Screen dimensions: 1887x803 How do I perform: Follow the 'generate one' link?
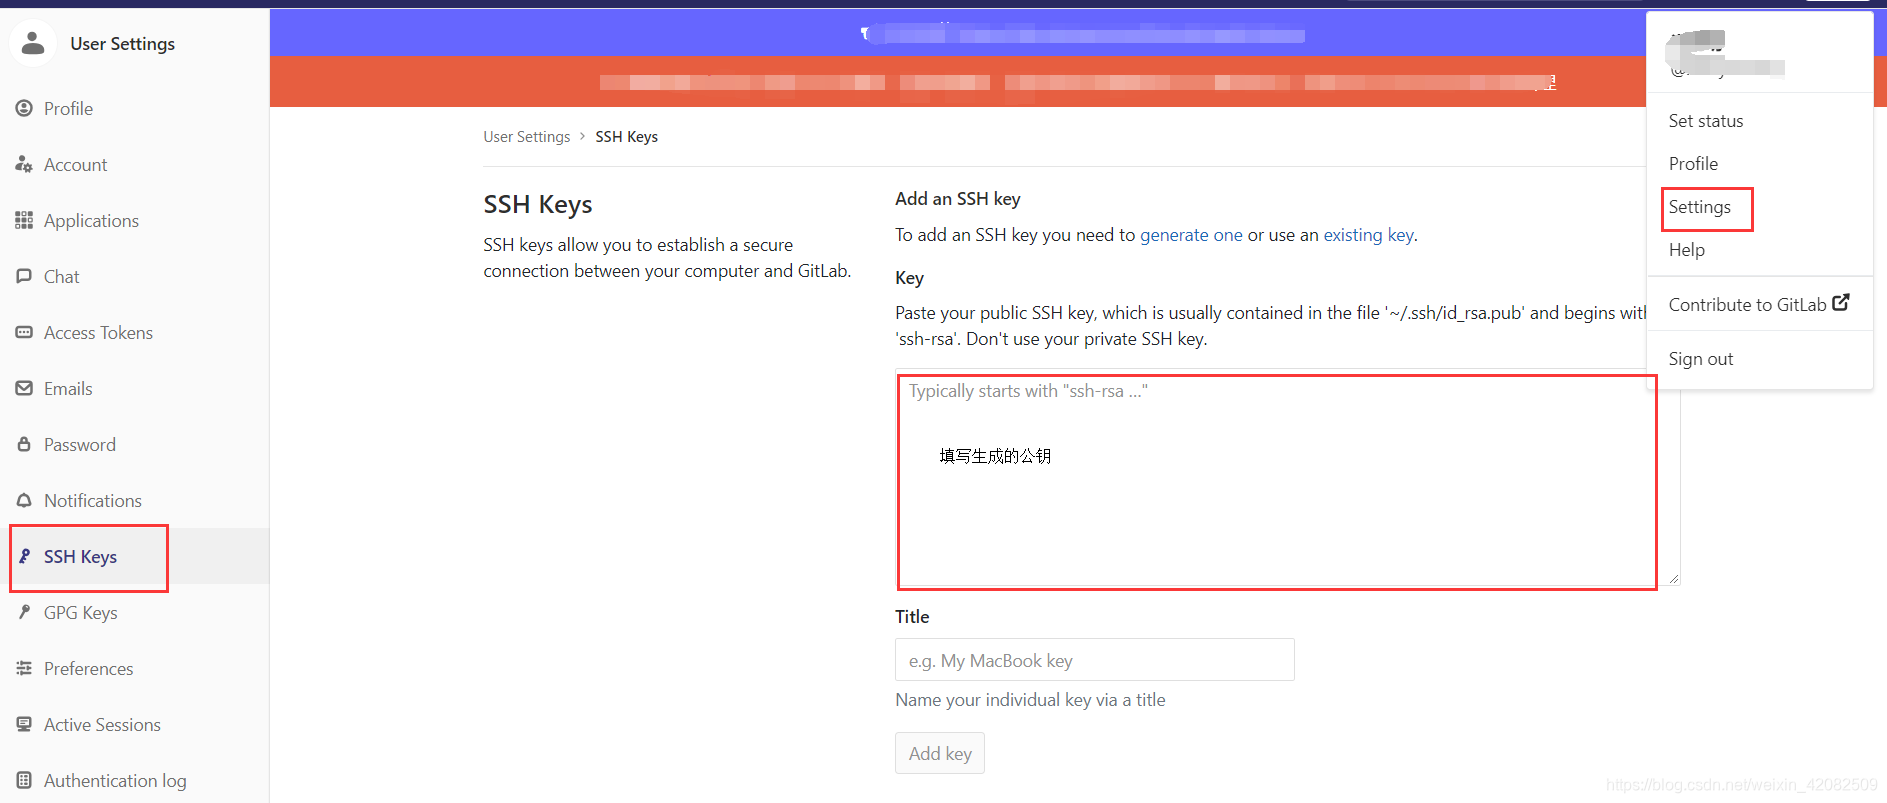click(x=1191, y=235)
